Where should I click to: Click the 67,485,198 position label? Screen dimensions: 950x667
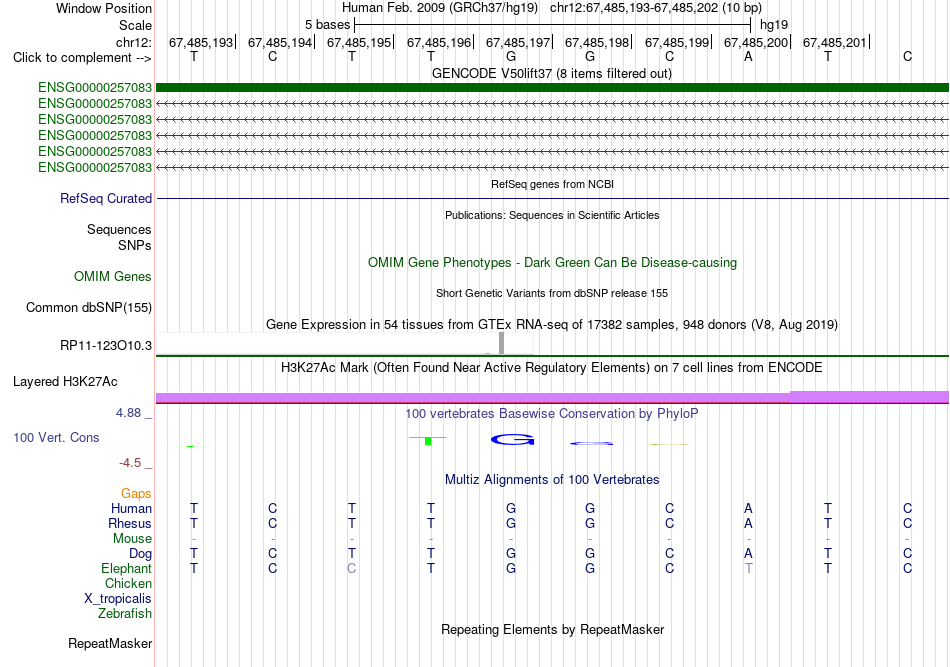tap(597, 42)
